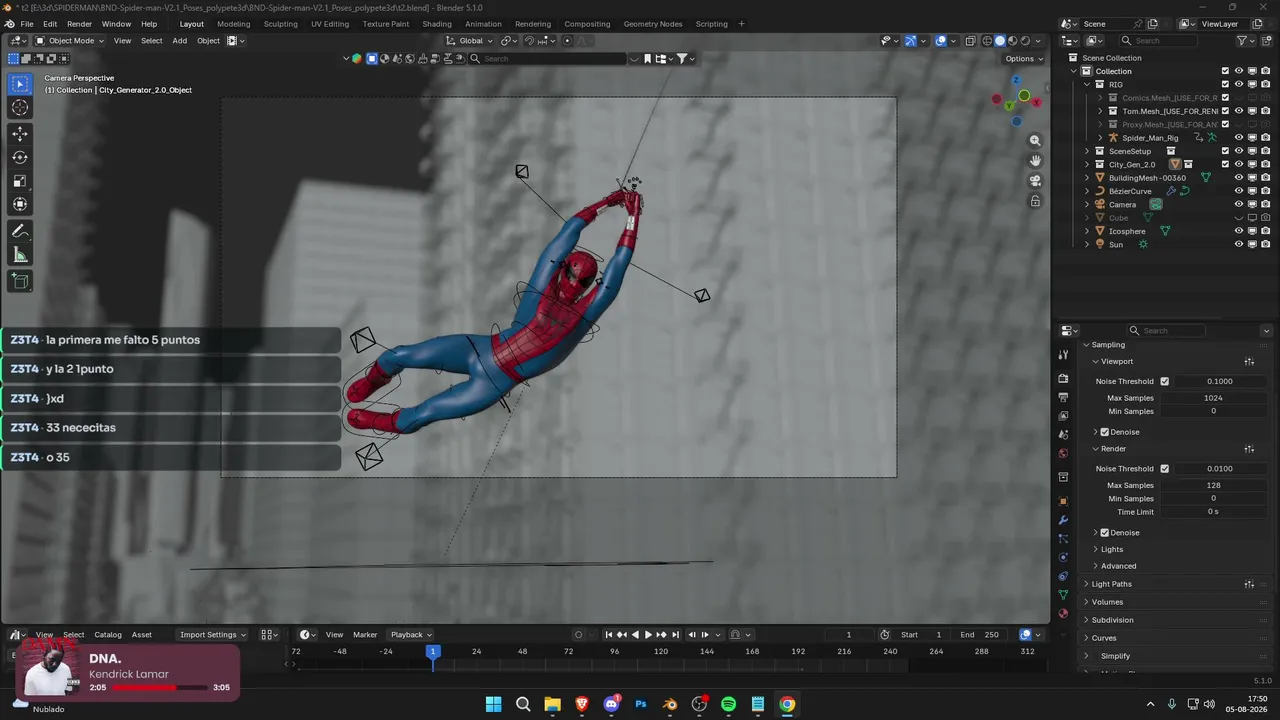Activate the Select Box tool
This screenshot has width=1280, height=720.
20,84
